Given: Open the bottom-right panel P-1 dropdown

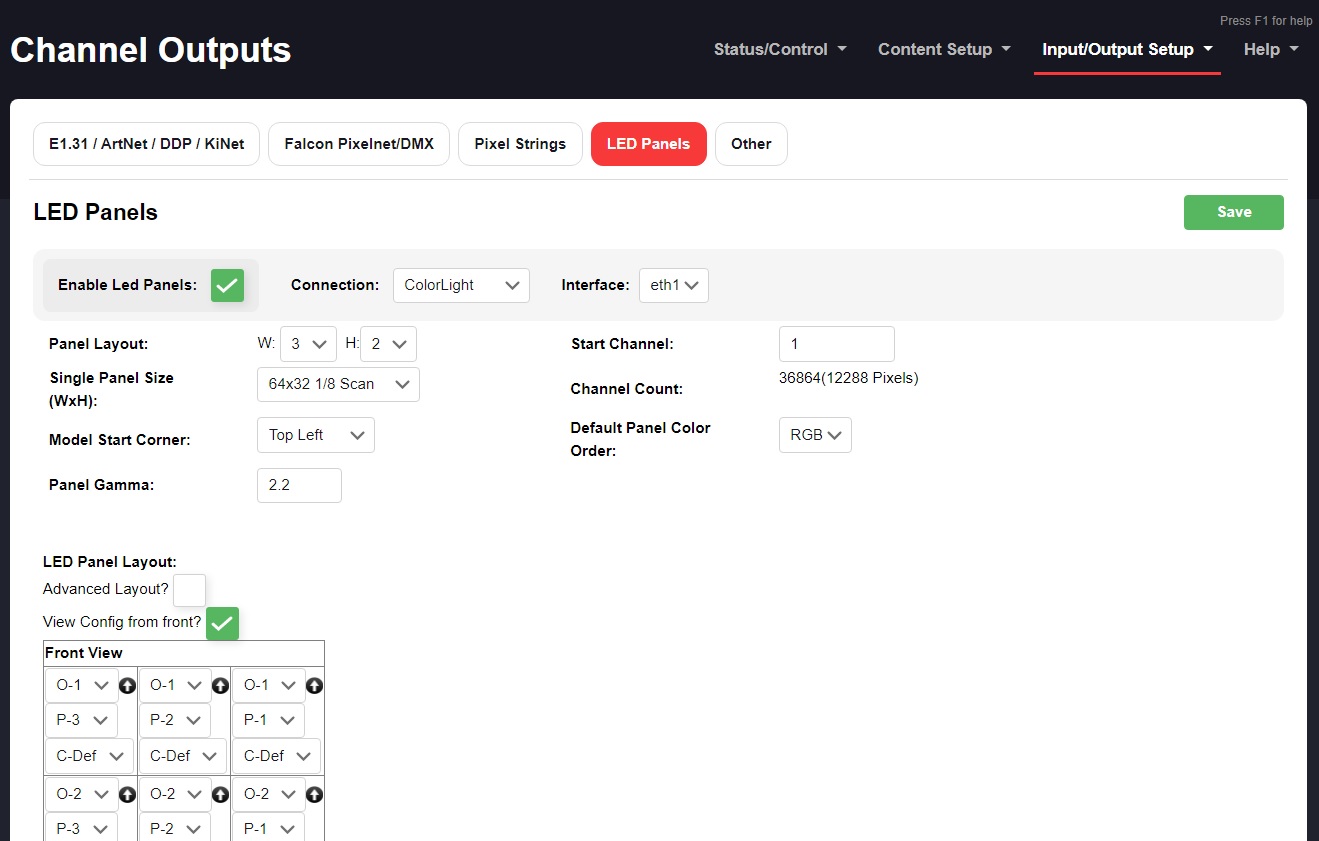Looking at the screenshot, I should (269, 828).
